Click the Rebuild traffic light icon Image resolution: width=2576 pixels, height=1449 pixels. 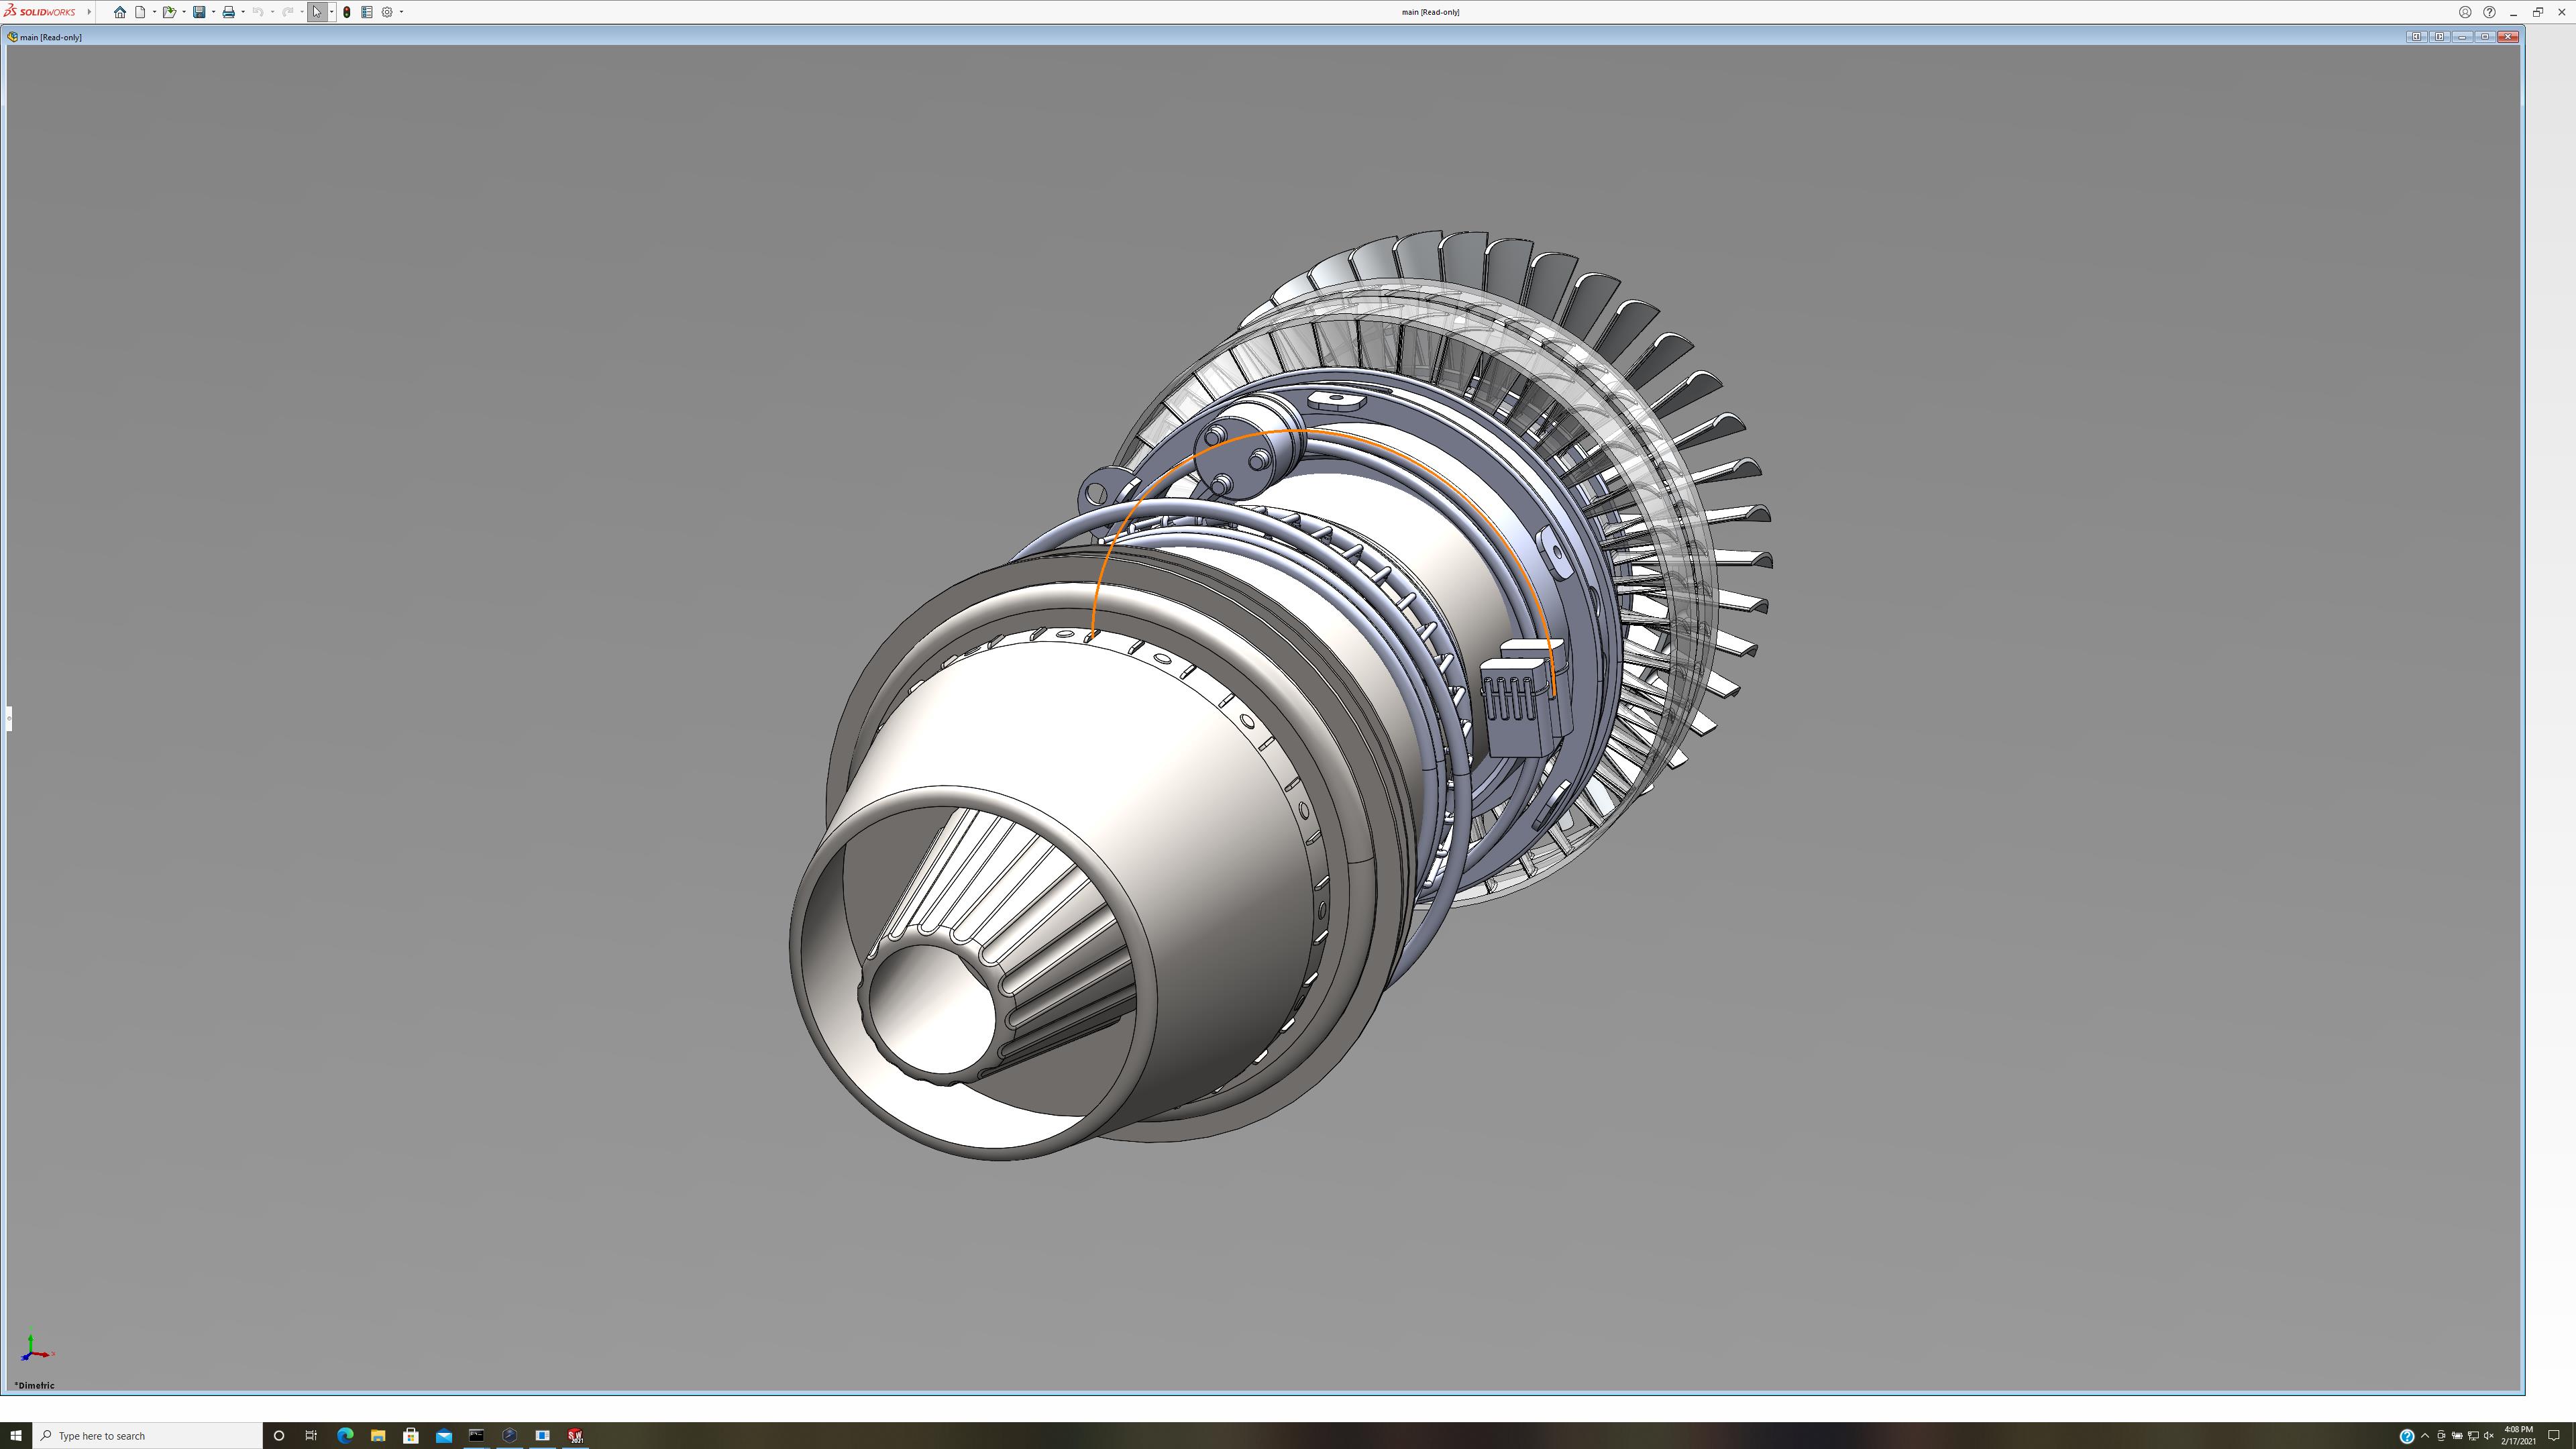tap(347, 12)
